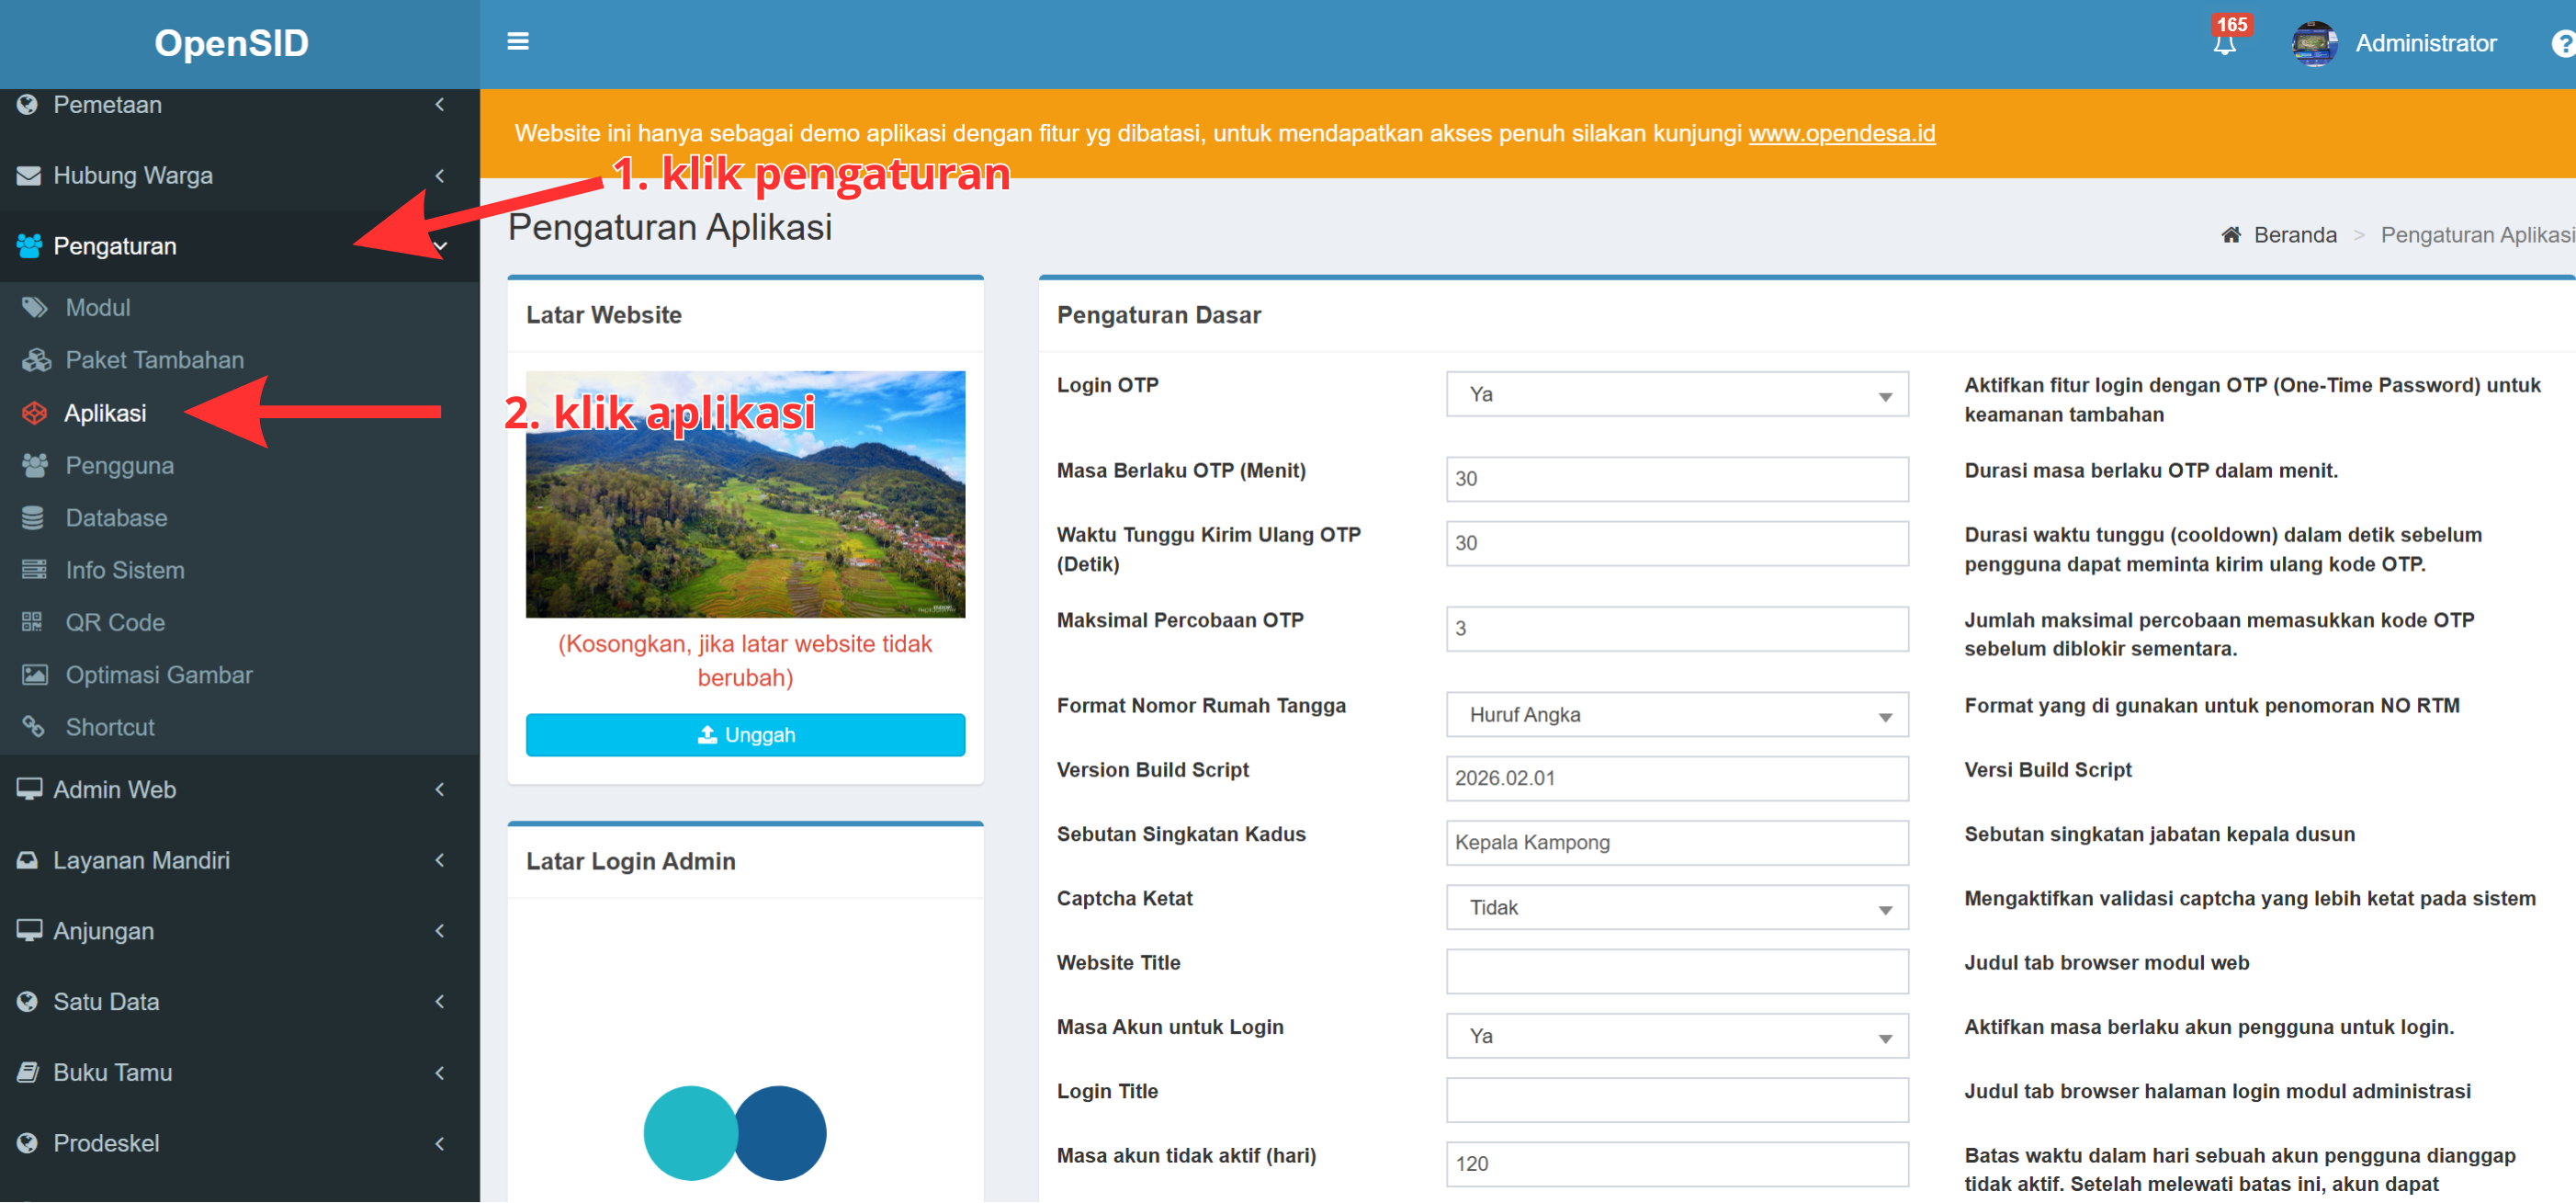Open the notifications bell icon
Screen dimensions: 2576x1203
tap(2223, 45)
